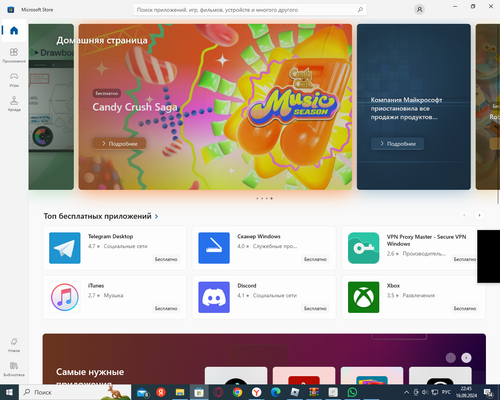Open WinRAR from taskbar
The height and width of the screenshot is (400, 500).
coord(314,392)
